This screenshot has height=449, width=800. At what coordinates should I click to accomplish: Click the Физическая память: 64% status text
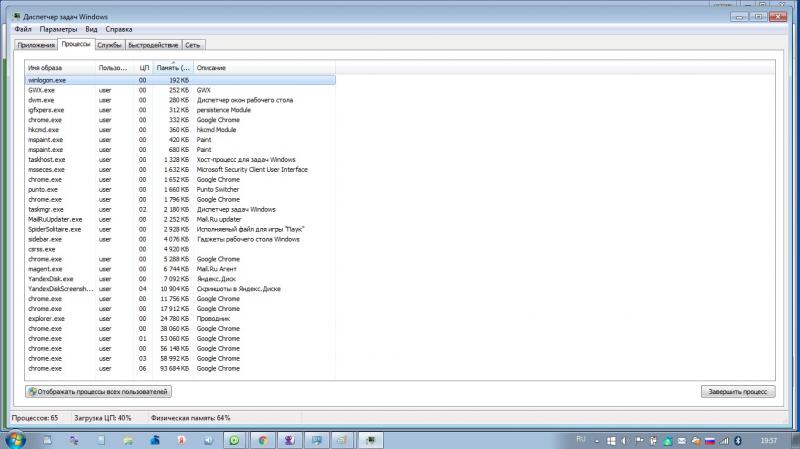(x=190, y=418)
